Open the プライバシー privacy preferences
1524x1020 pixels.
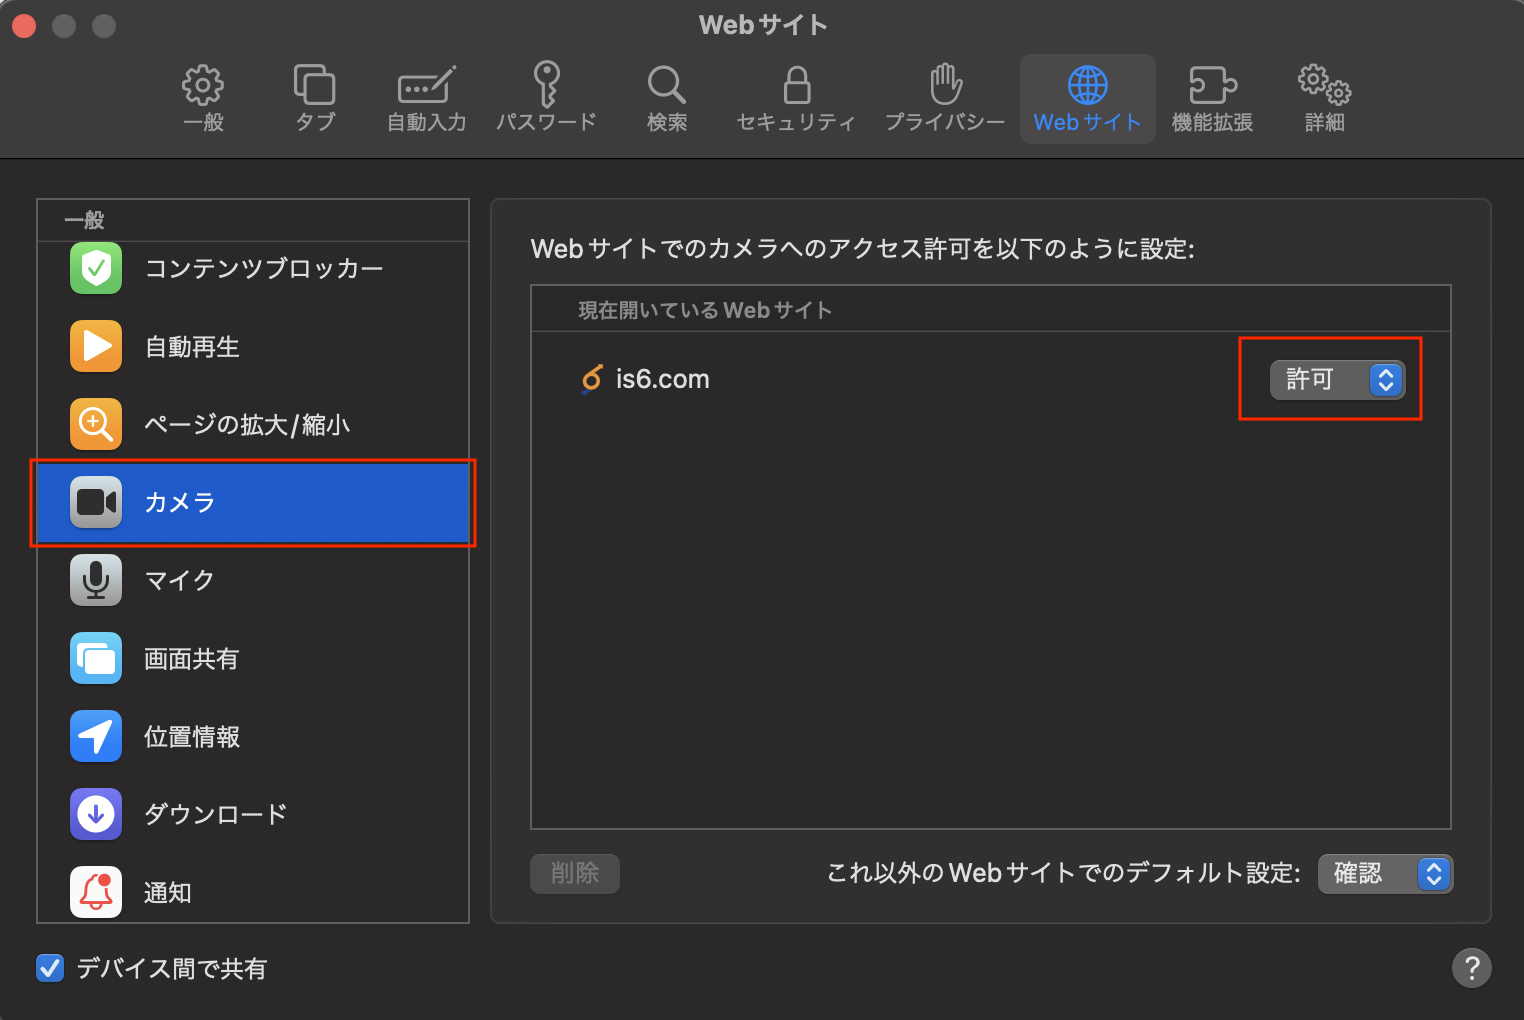point(945,99)
